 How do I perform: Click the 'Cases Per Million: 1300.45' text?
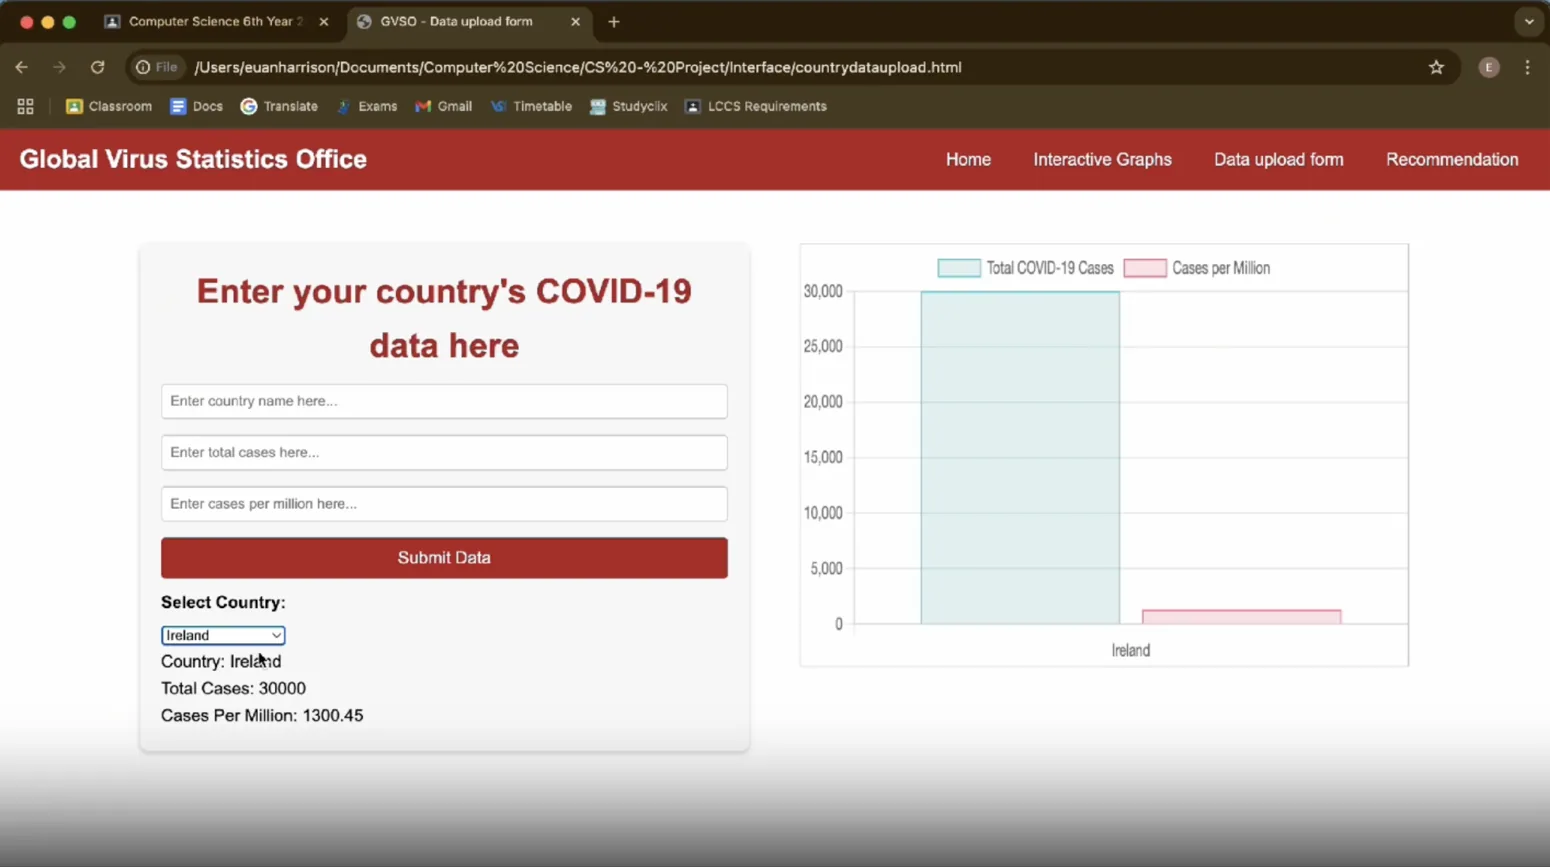(x=262, y=715)
